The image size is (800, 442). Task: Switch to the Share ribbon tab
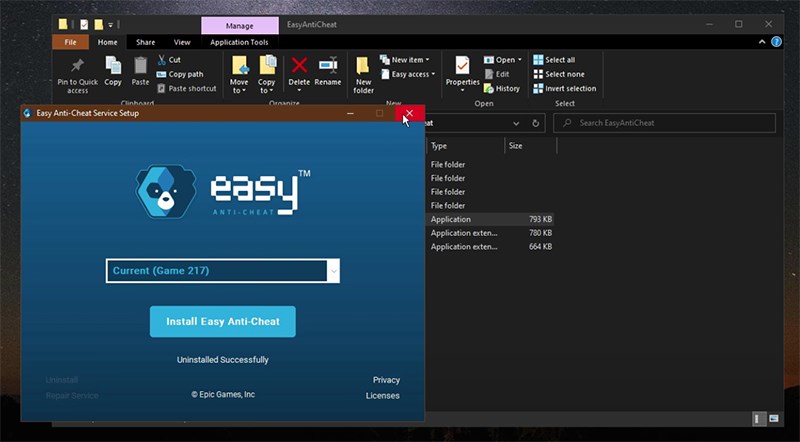tap(145, 42)
